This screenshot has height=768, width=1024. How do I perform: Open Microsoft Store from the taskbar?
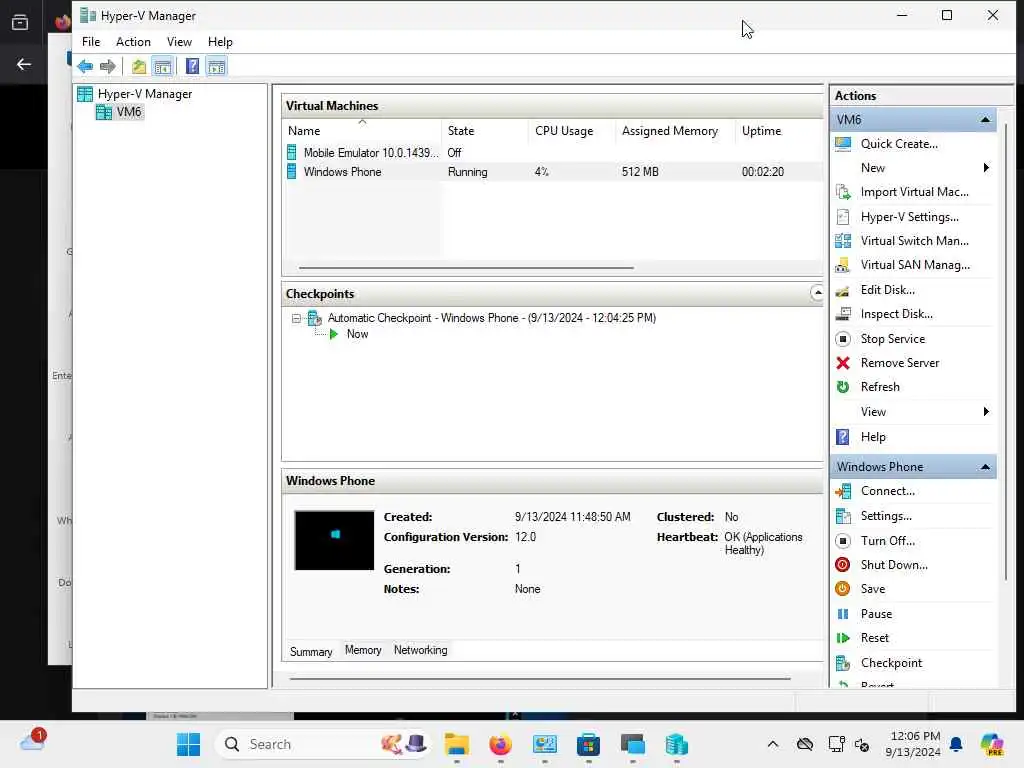pyautogui.click(x=588, y=744)
